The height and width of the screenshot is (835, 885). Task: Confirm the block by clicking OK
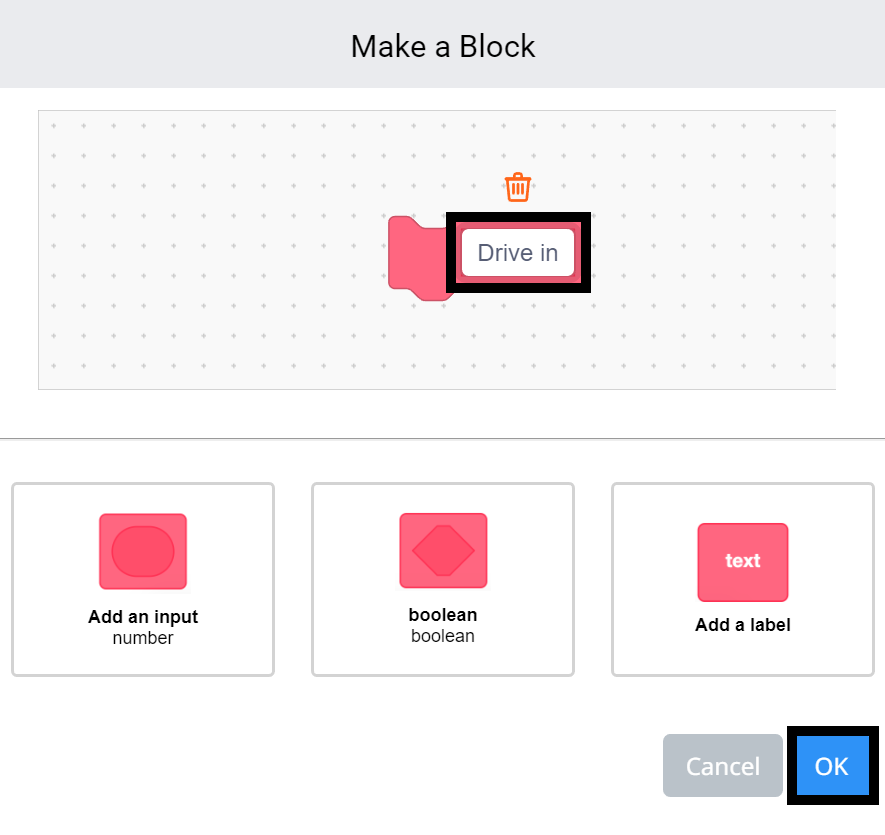point(832,766)
